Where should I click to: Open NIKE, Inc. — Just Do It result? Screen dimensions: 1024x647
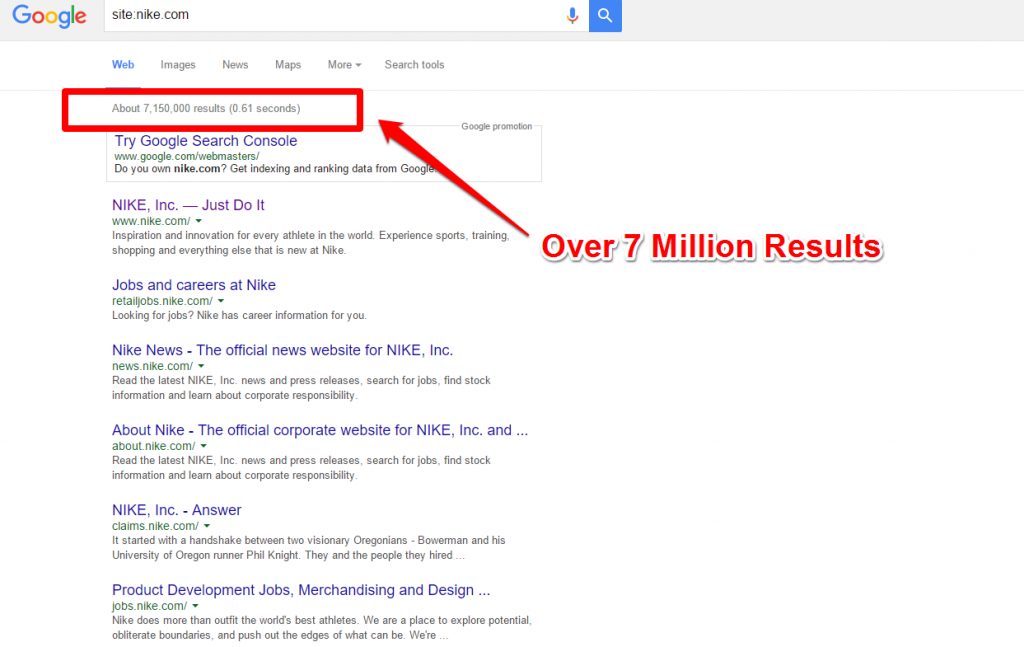point(188,205)
